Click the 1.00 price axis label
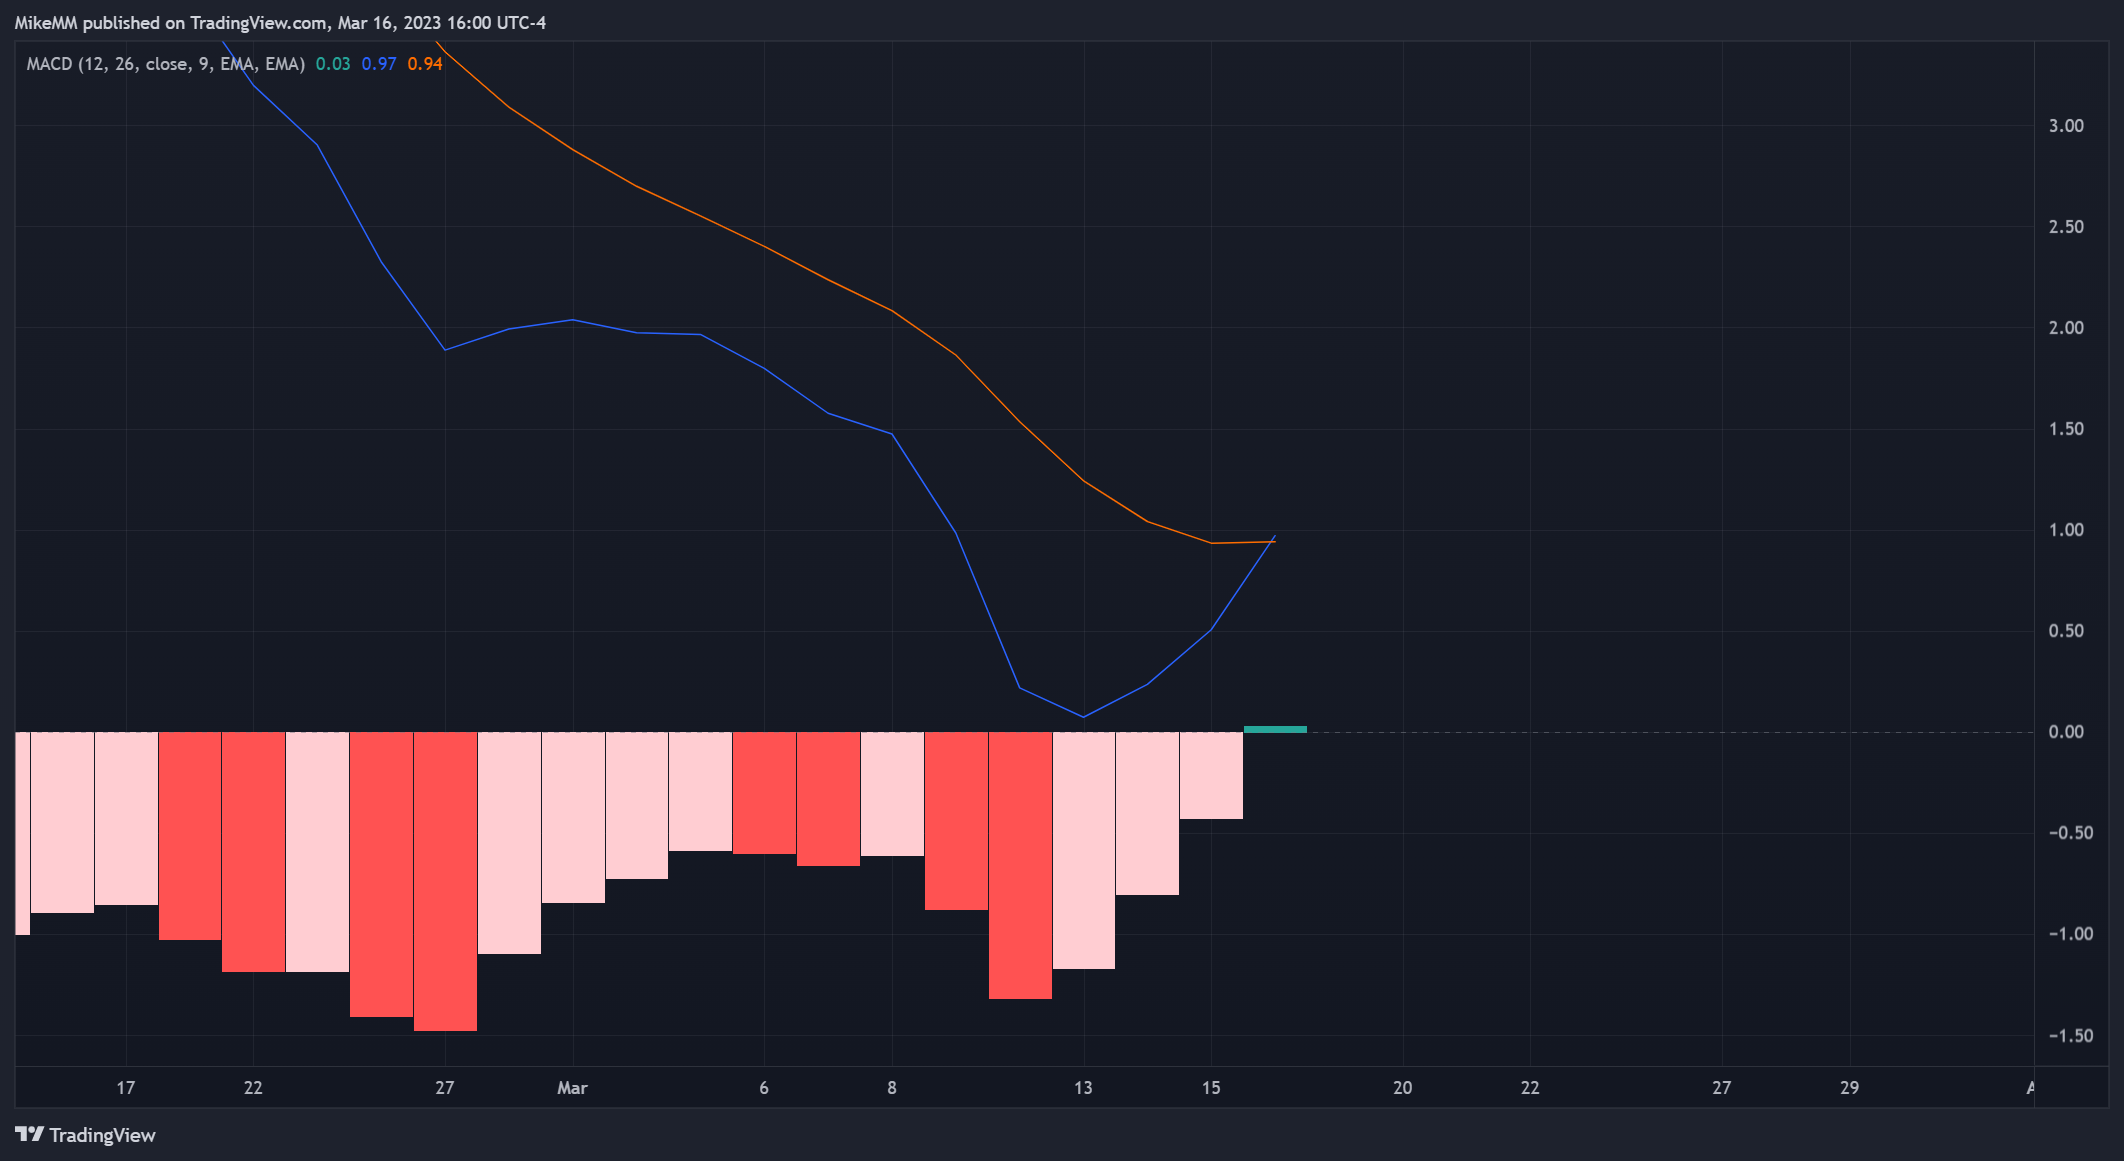 click(x=2066, y=530)
